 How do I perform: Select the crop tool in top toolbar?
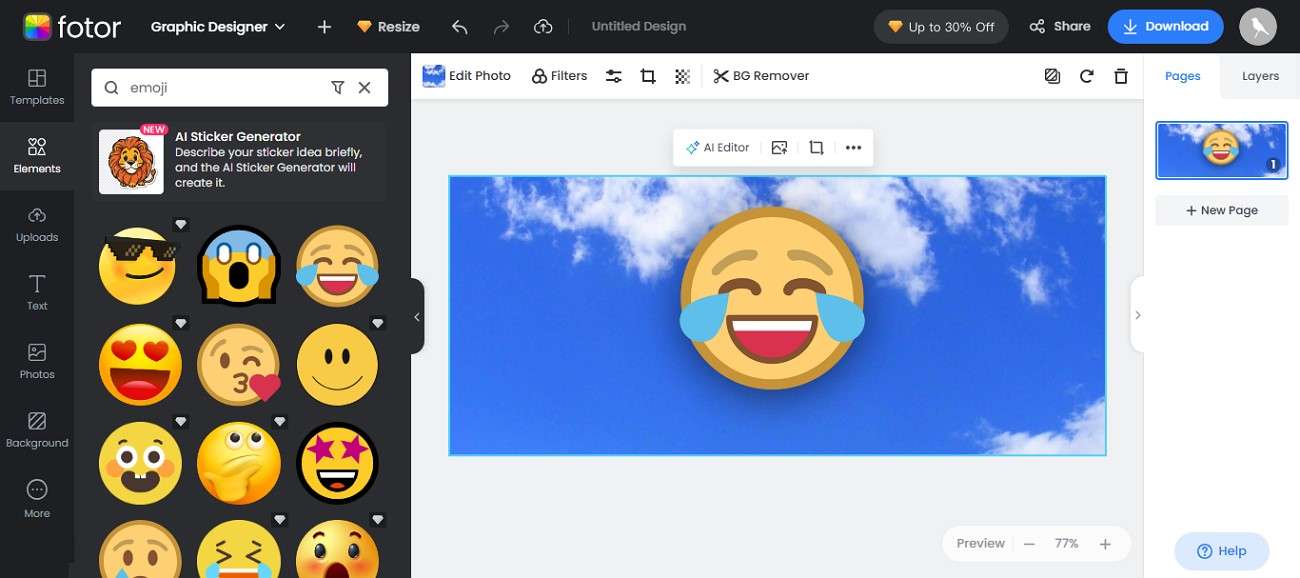click(648, 76)
